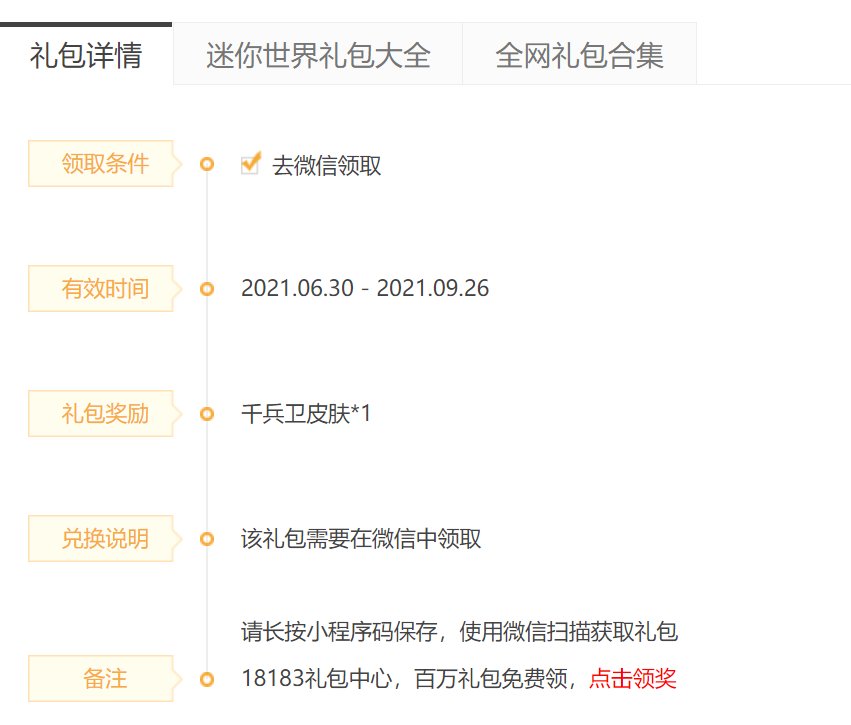Image resolution: width=851 pixels, height=725 pixels.
Task: Click the orange timeline dot beside 兑换说明
Action: pyautogui.click(x=207, y=538)
